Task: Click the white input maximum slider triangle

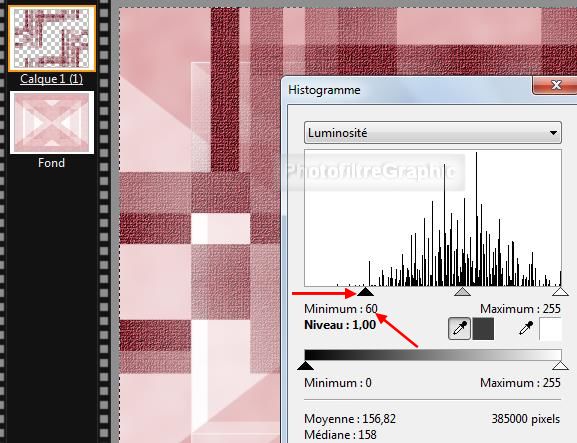Action: [x=560, y=292]
